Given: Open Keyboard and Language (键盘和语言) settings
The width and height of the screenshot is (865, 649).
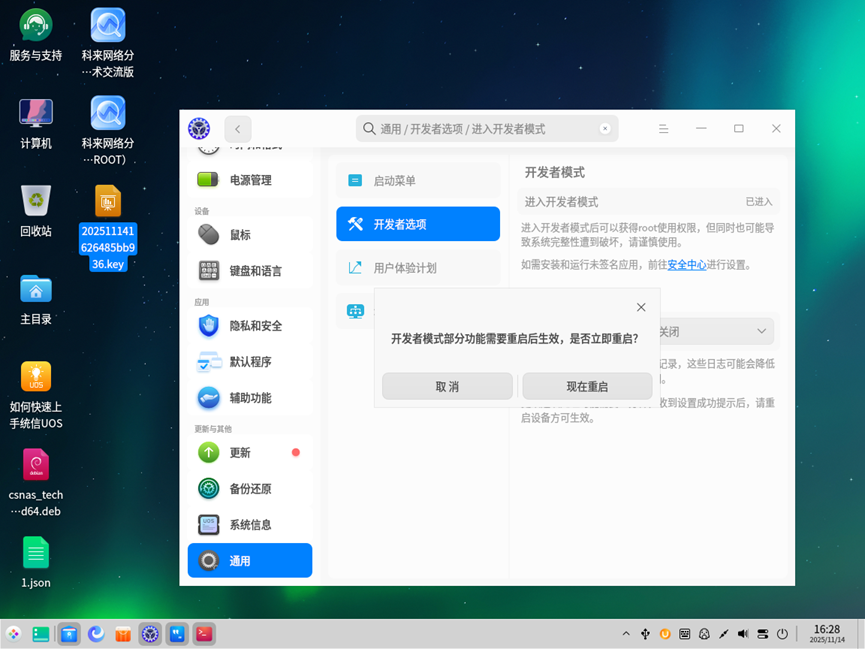Looking at the screenshot, I should click(249, 270).
